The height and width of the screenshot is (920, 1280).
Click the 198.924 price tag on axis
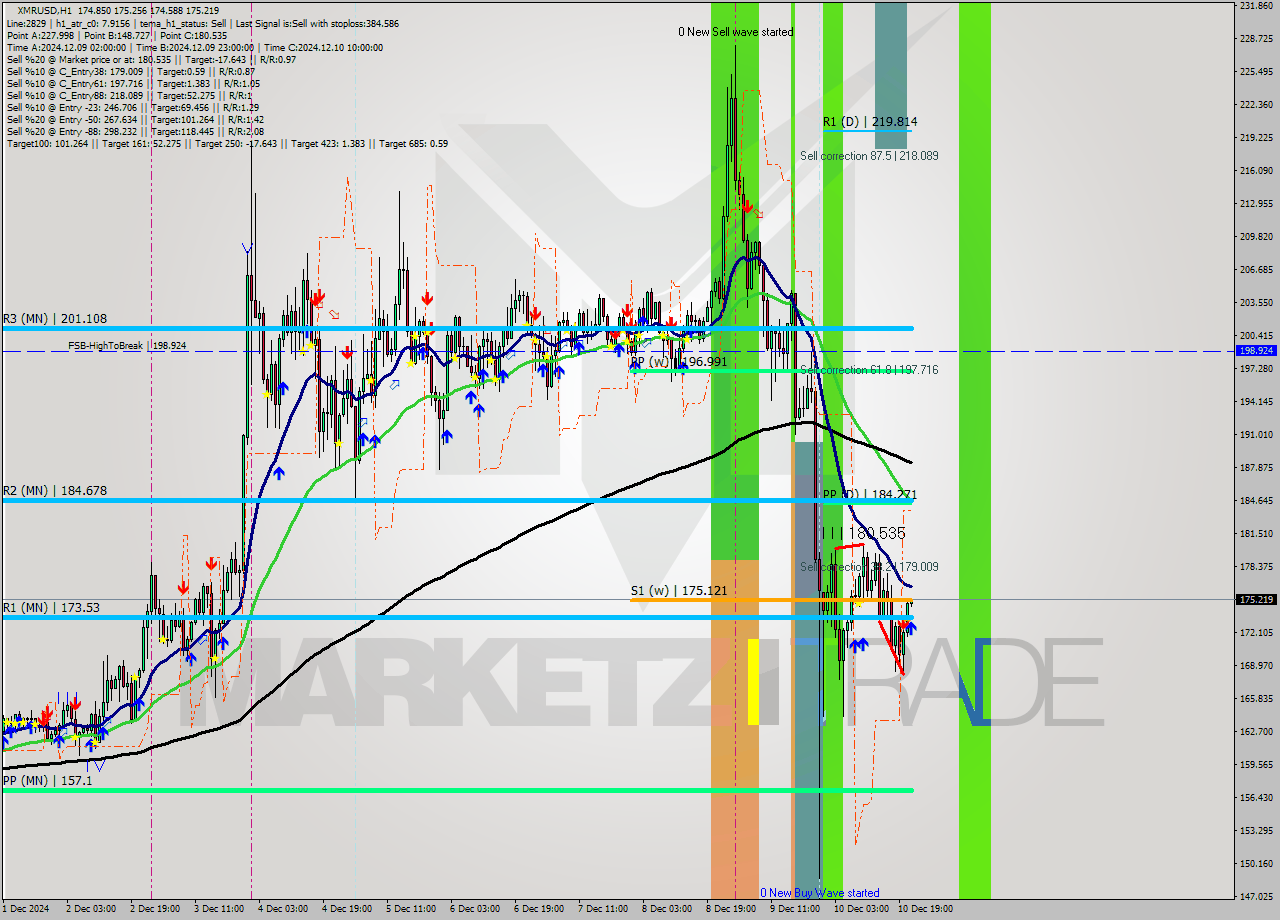1256,351
